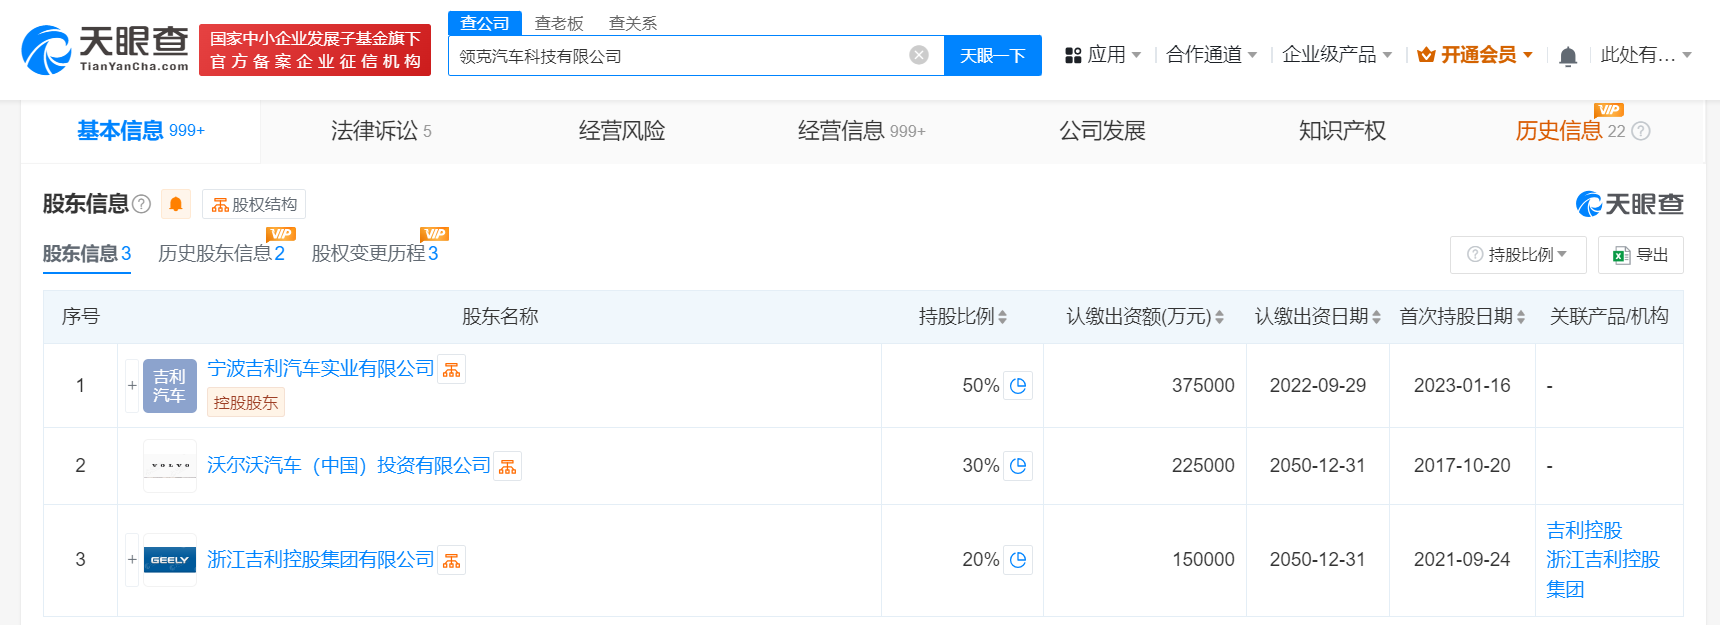Screen dimensions: 1720x625
Task: Expand the 宁波吉利汽车实业 row with the plus button
Action: [x=132, y=386]
